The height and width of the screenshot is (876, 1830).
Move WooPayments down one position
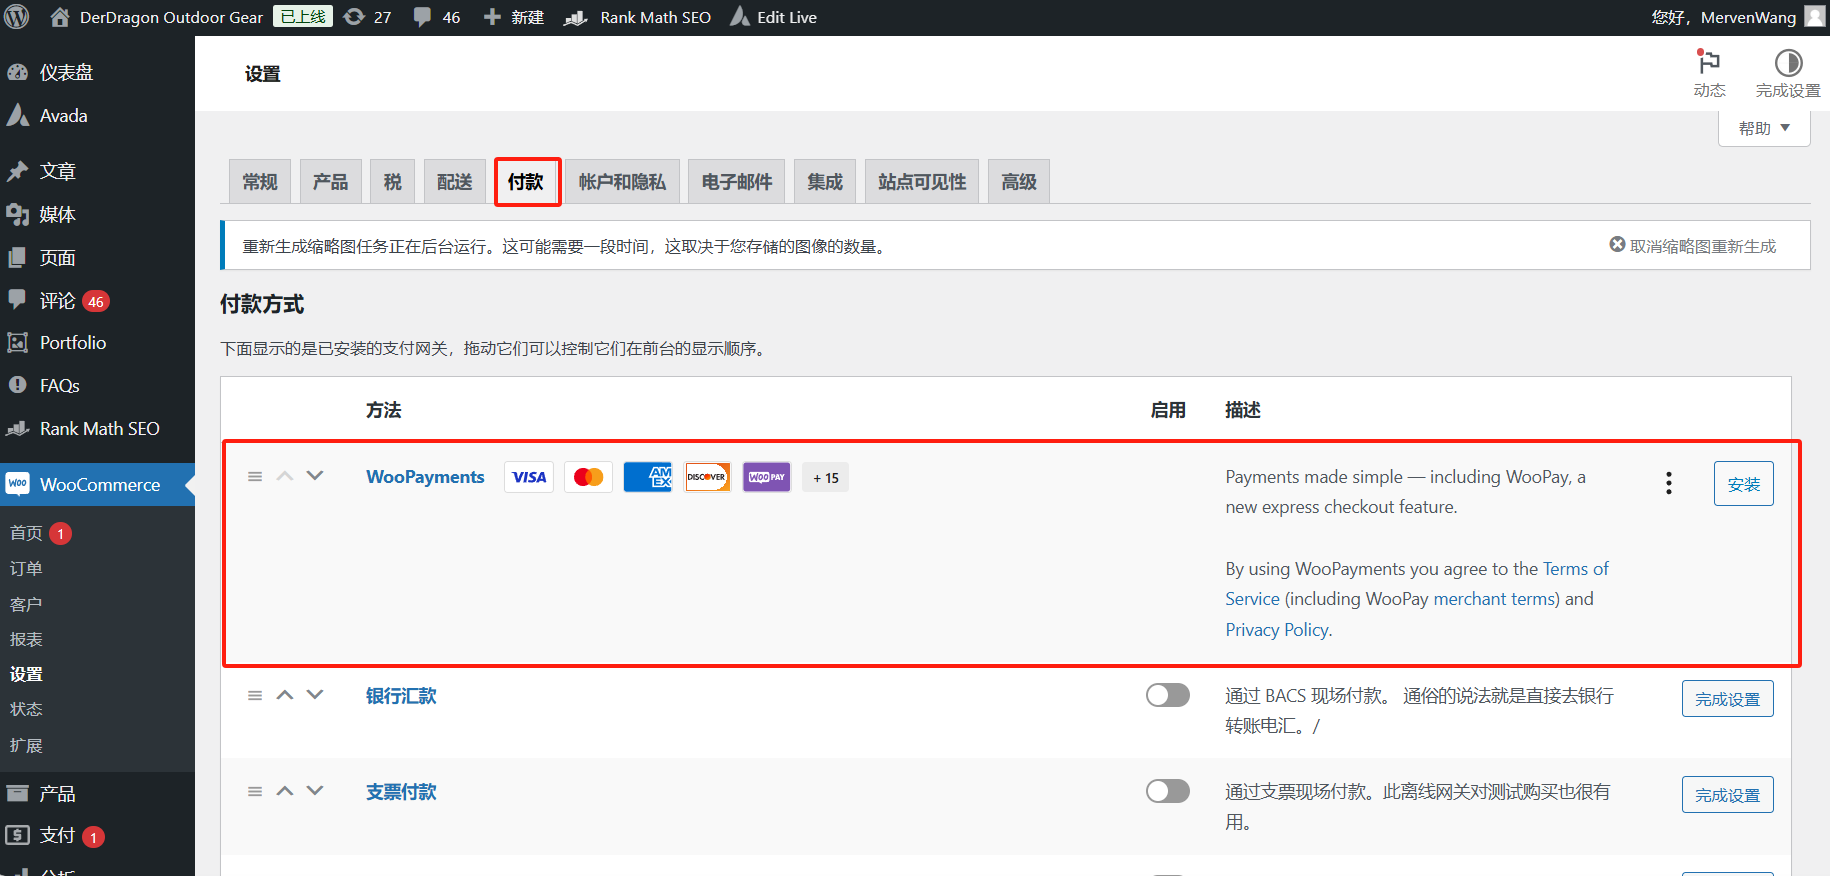(x=315, y=476)
